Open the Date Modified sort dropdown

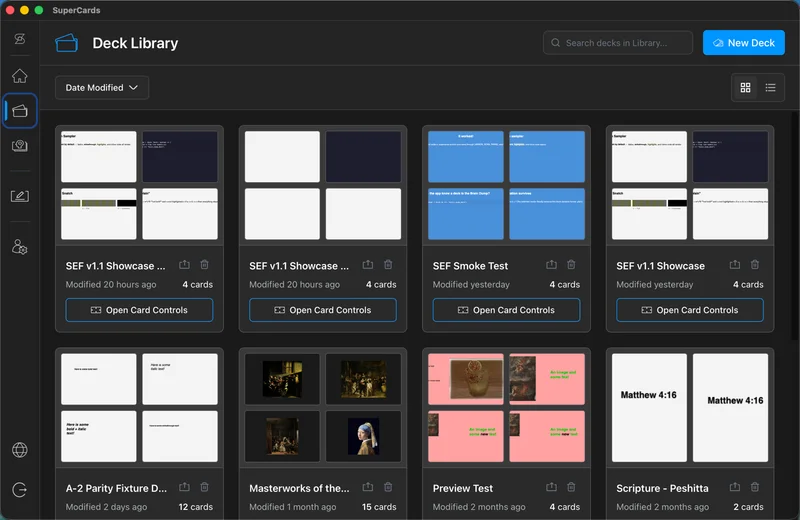click(102, 88)
